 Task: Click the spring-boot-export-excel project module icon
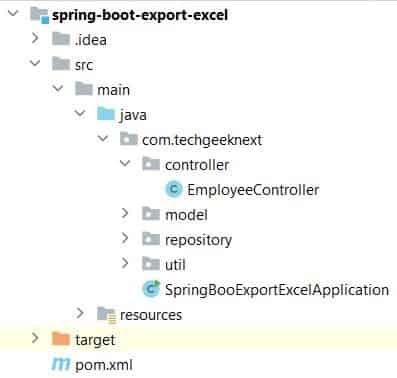point(40,15)
